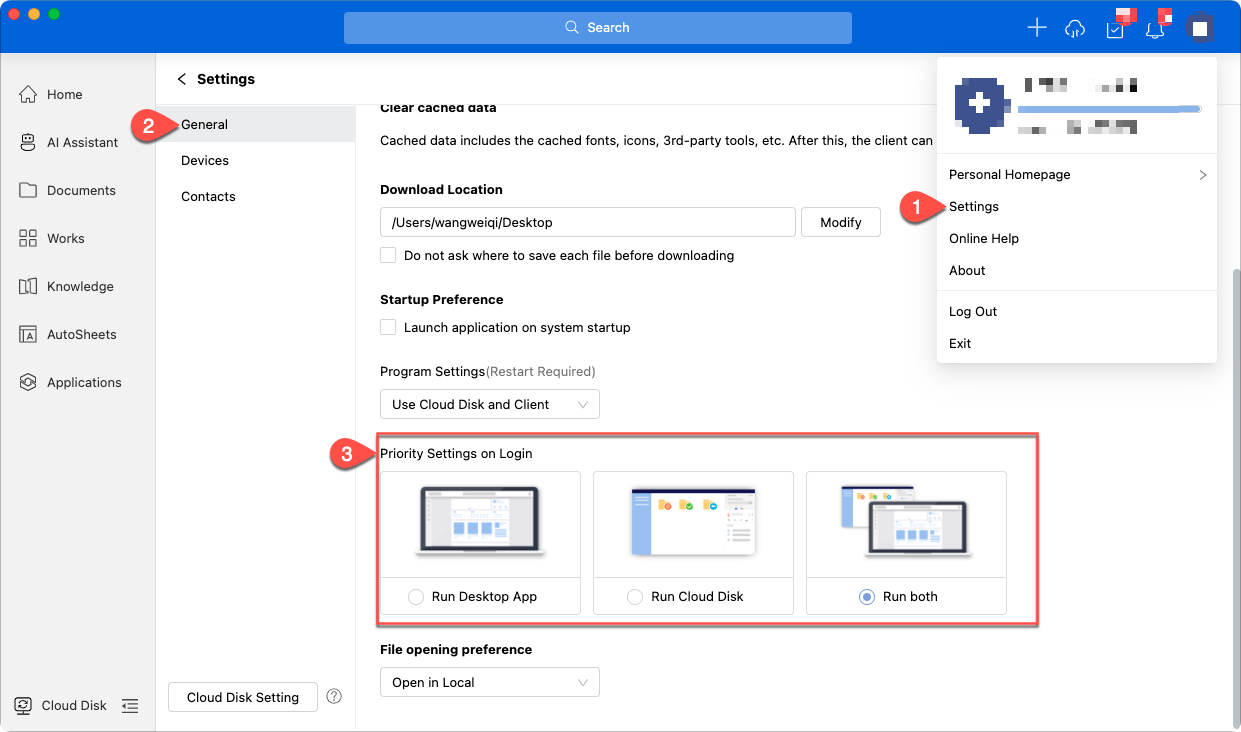
Task: Click the help question mark icon
Action: click(335, 696)
